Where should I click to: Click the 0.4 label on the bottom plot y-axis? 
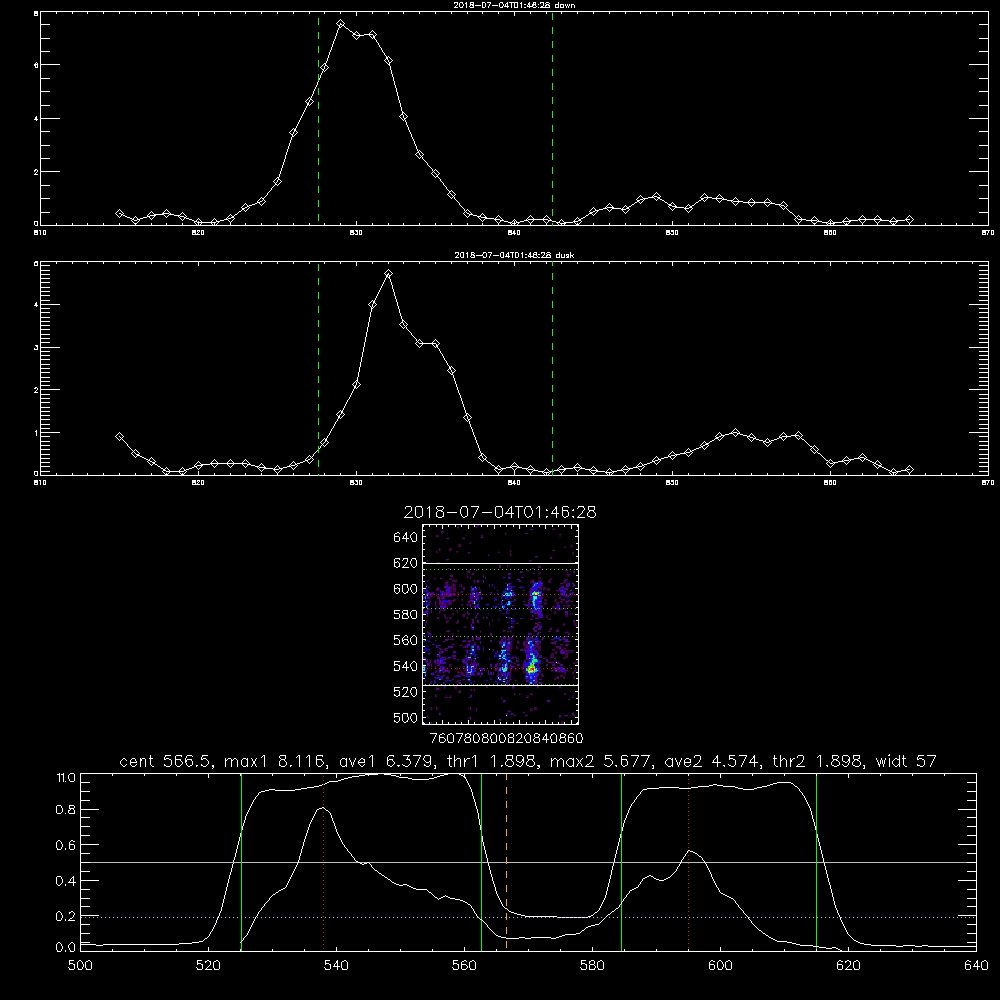click(66, 881)
